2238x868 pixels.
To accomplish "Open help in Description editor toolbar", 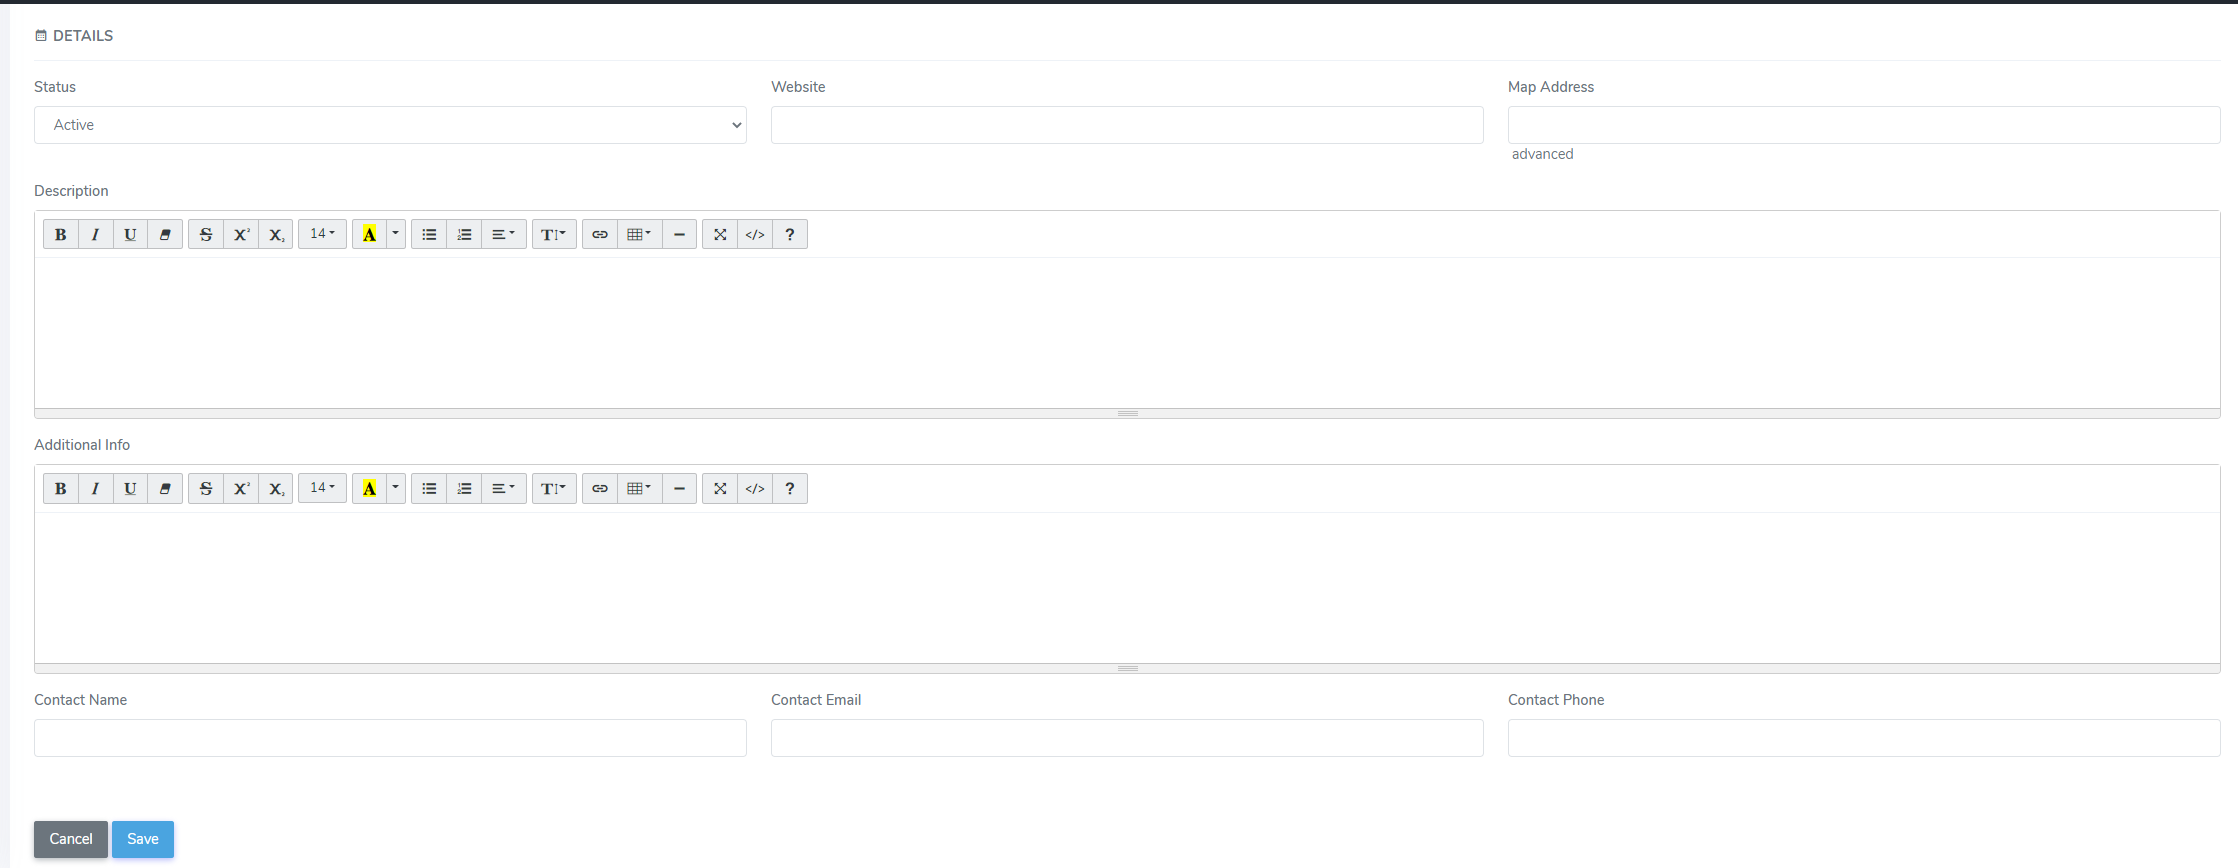I will coord(790,234).
